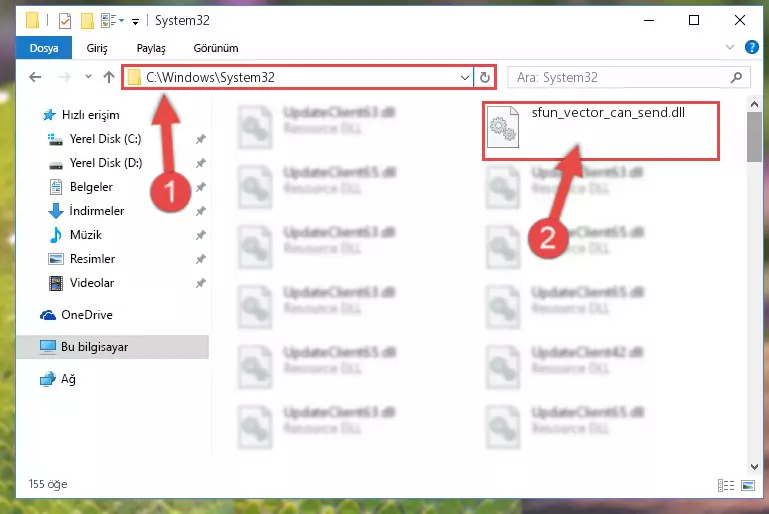Click the pin icon beside Yerel Disk (D:)
The height and width of the screenshot is (514, 769).
tap(200, 163)
